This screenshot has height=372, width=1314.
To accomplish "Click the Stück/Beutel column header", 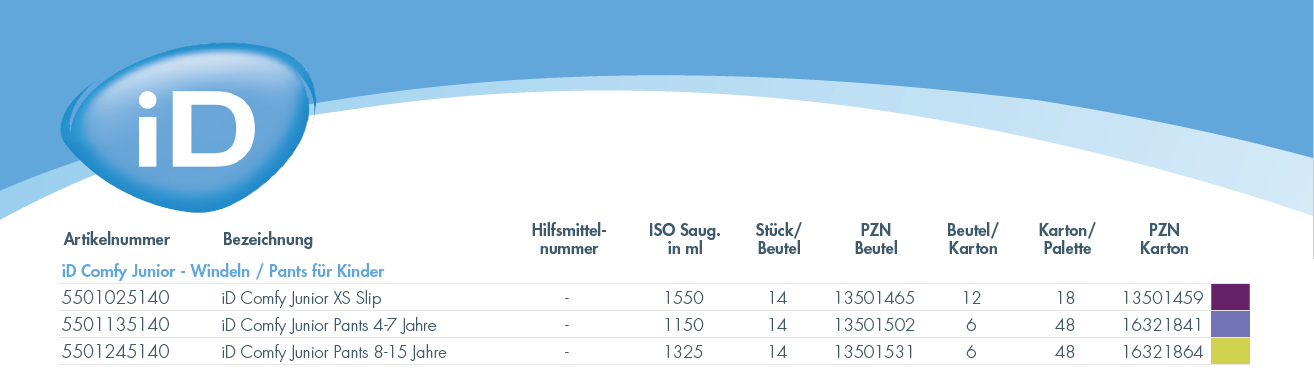I will pyautogui.click(x=778, y=239).
